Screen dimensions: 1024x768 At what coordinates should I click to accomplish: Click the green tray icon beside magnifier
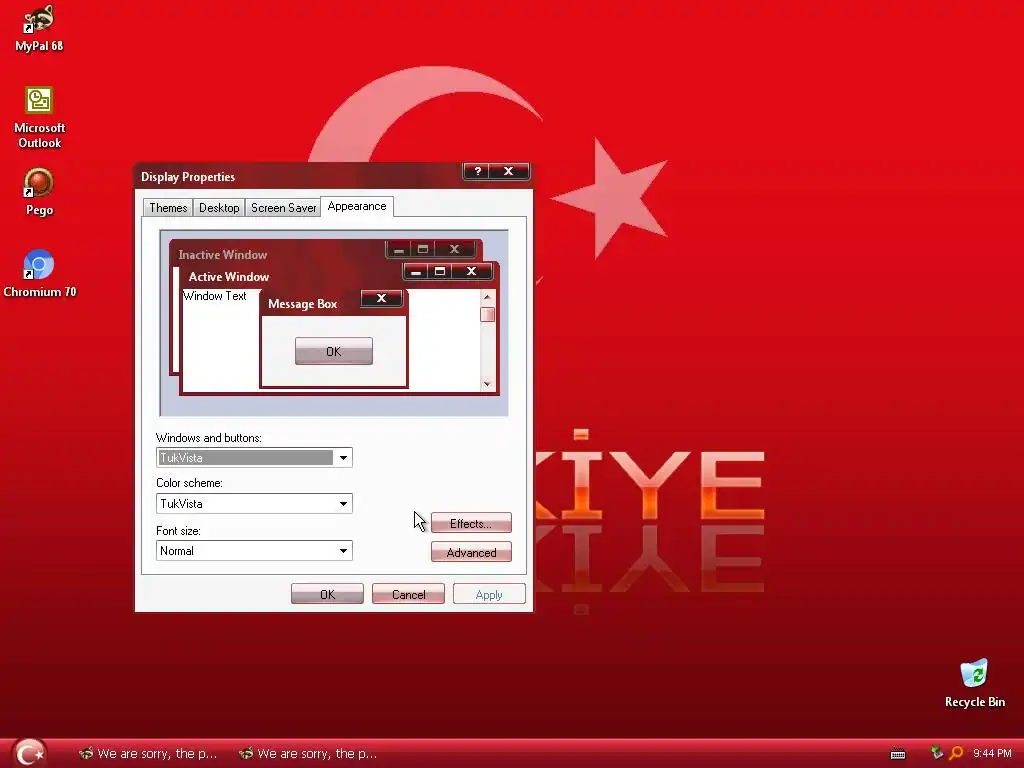[937, 753]
